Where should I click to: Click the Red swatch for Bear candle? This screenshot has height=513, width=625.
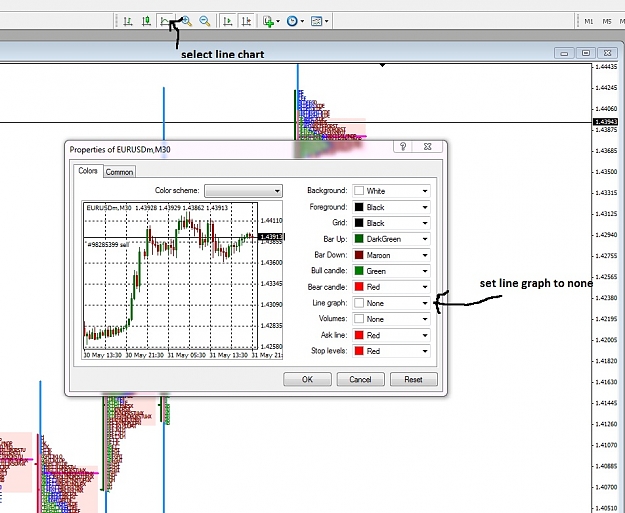pos(359,287)
